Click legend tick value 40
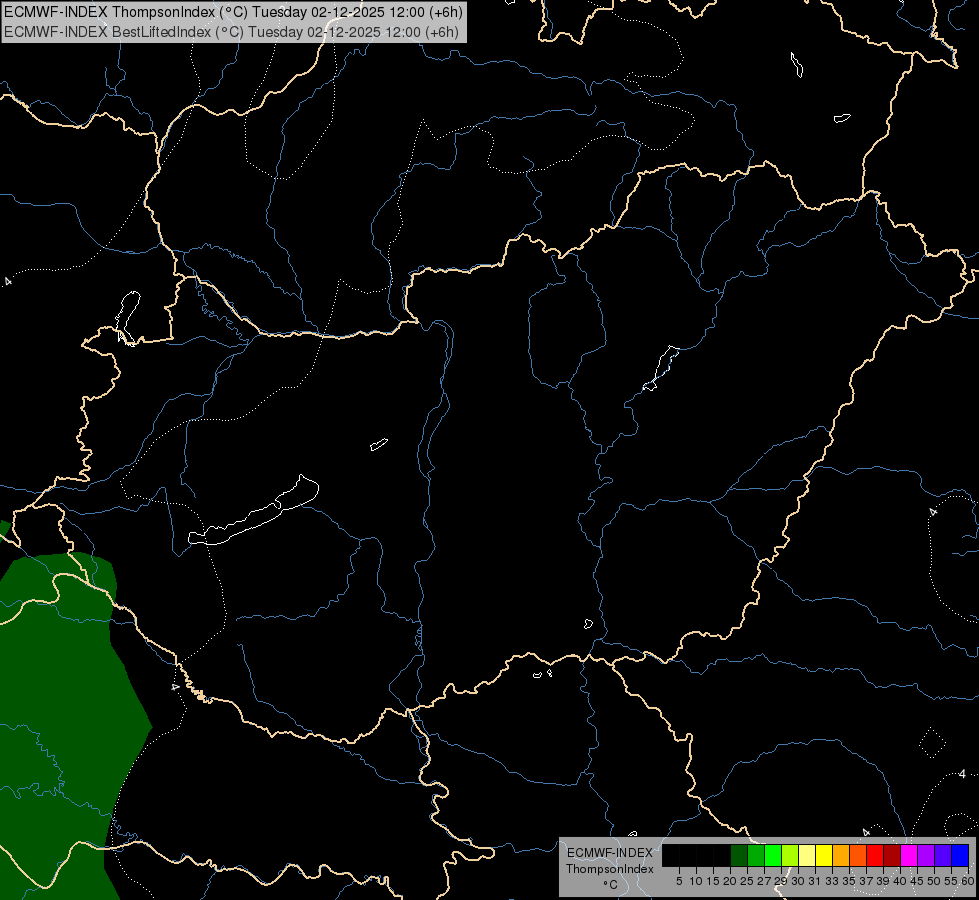979x900 pixels. pos(900,881)
